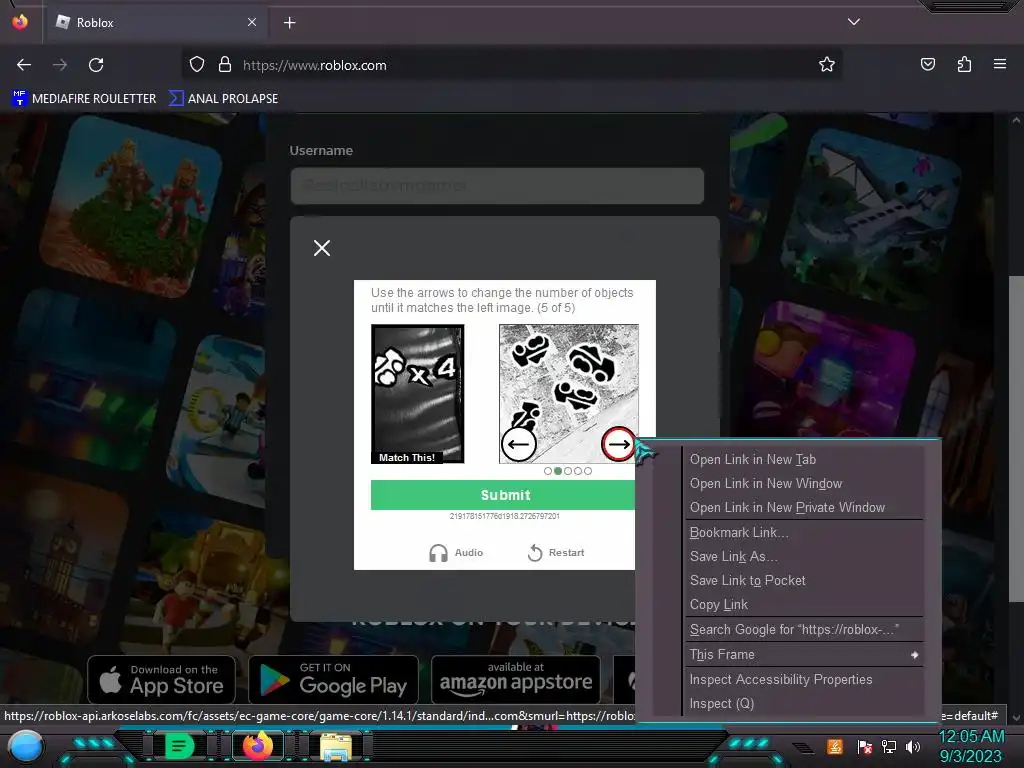Choose Open Link in New Window
1024x768 pixels.
[804, 484]
